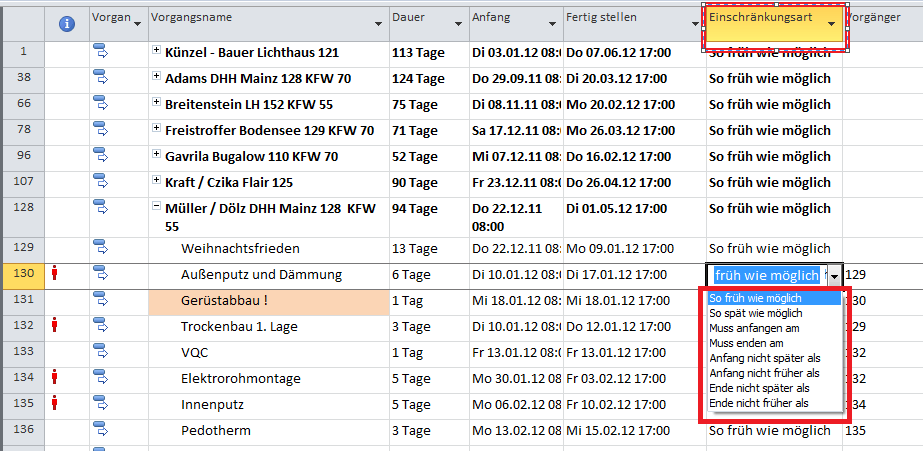Viewport: 923px width, 451px height.
Task: Click red person icon in row 132
Action: click(x=55, y=325)
